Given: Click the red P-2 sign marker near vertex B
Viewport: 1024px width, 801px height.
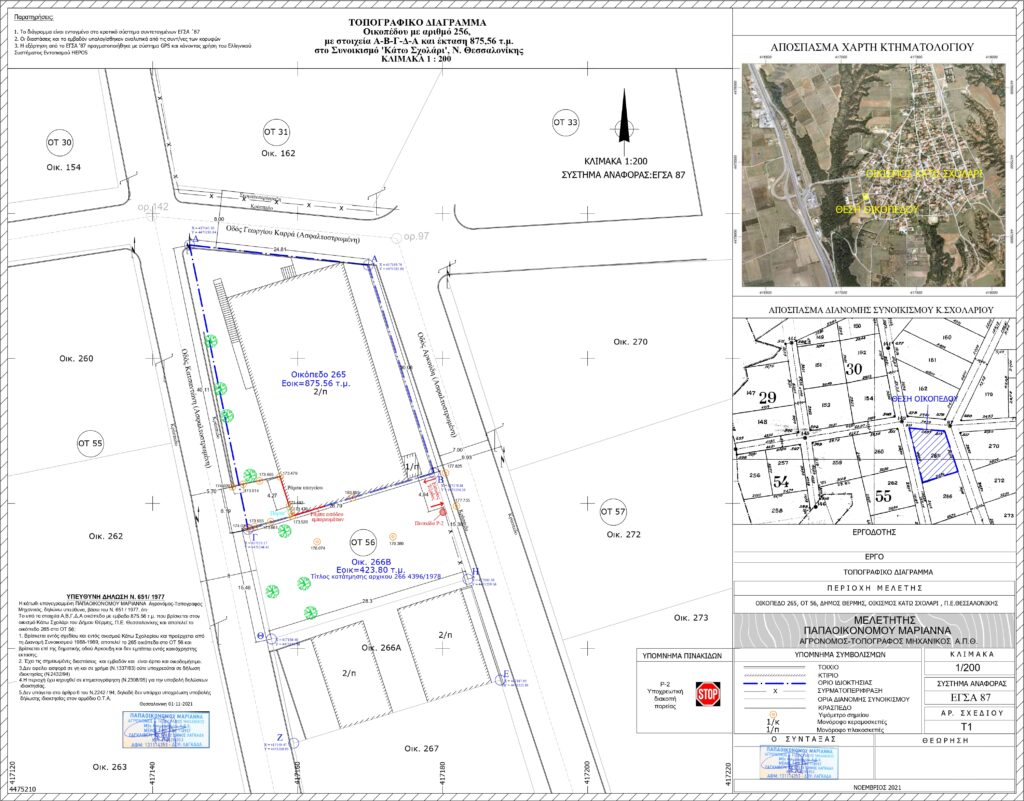Looking at the screenshot, I should (443, 511).
